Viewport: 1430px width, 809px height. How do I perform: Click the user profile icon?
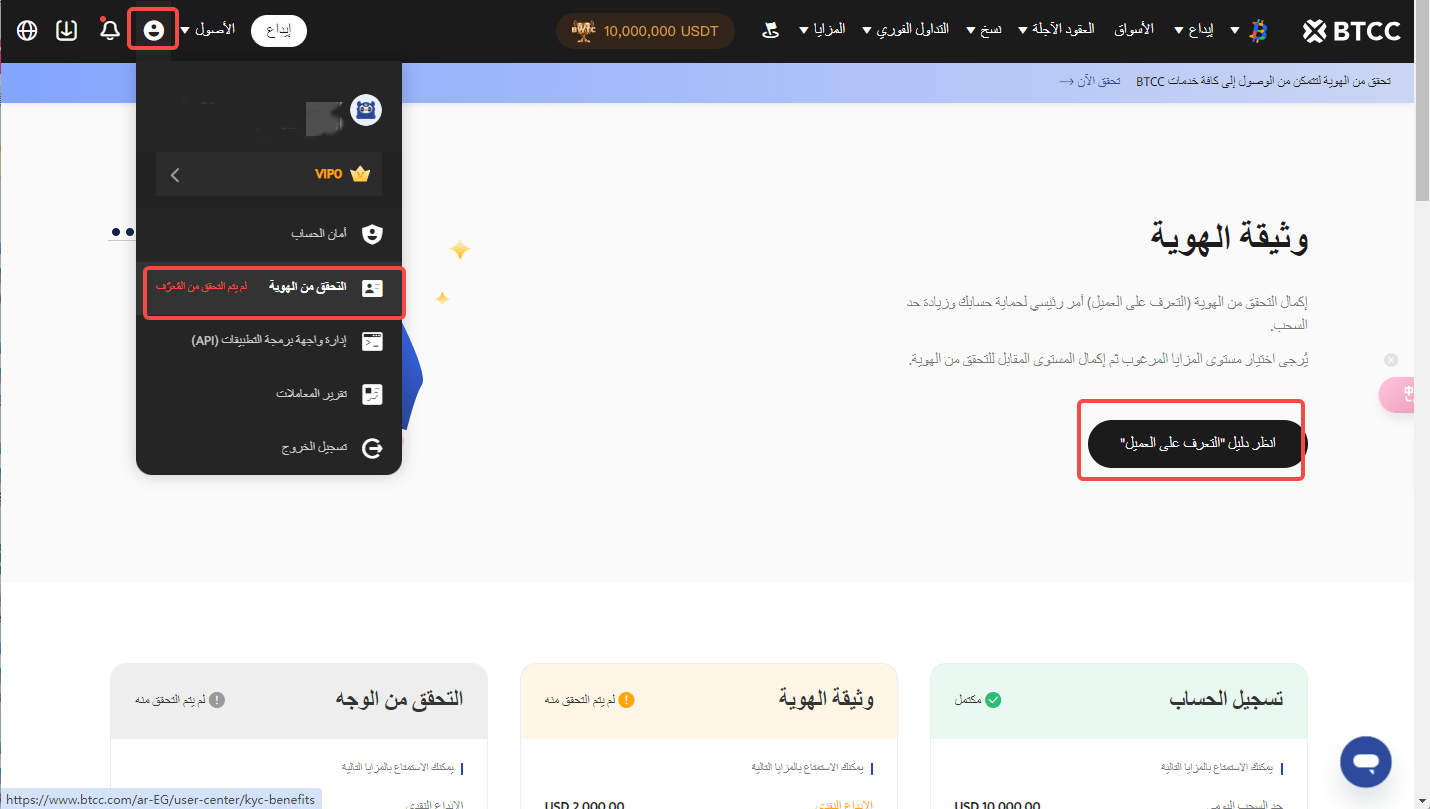pyautogui.click(x=154, y=30)
